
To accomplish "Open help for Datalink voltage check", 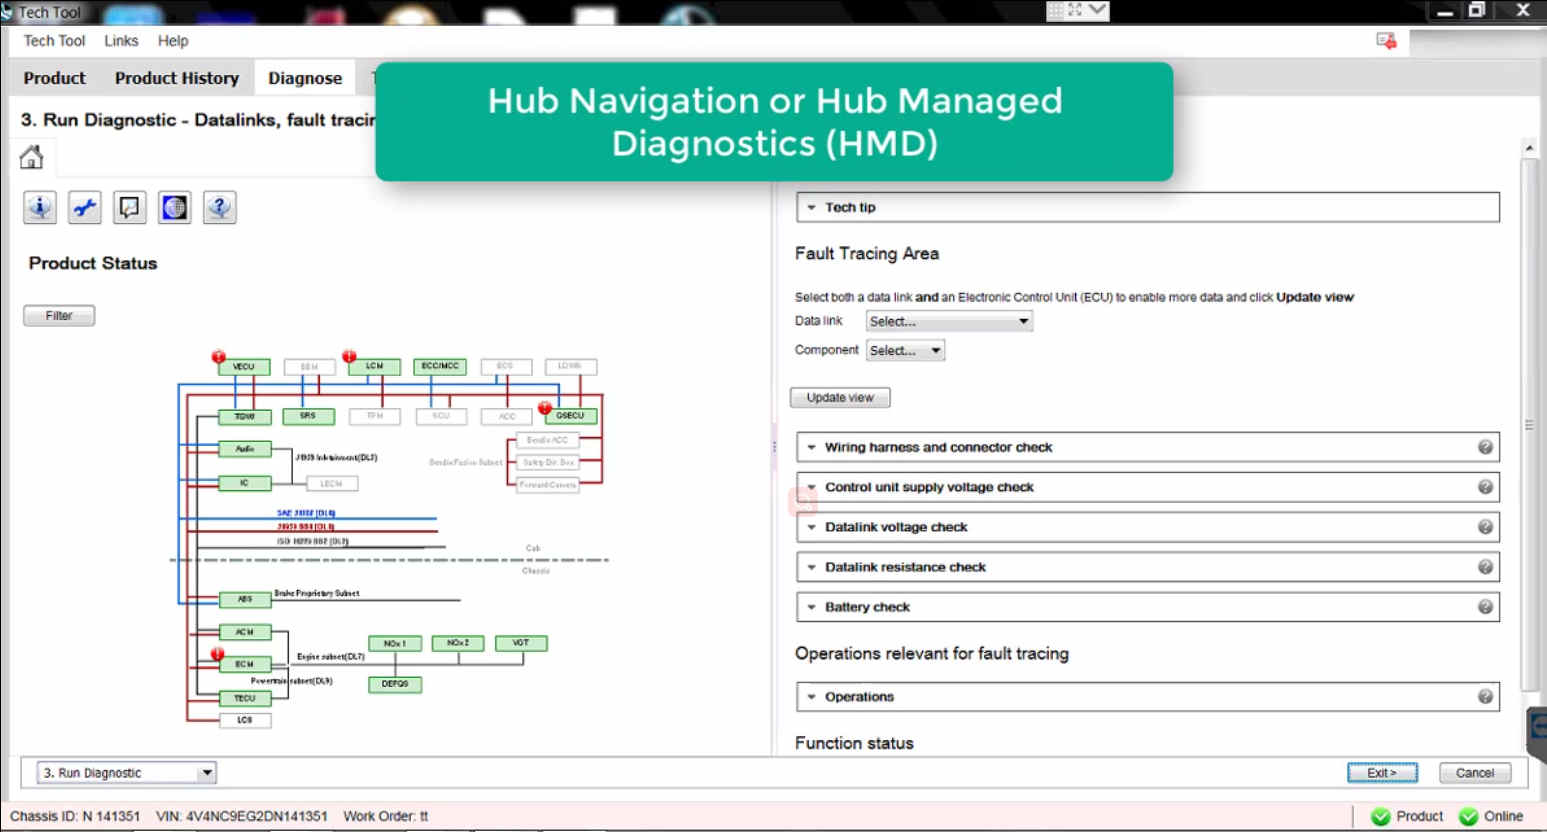I will point(1485,527).
